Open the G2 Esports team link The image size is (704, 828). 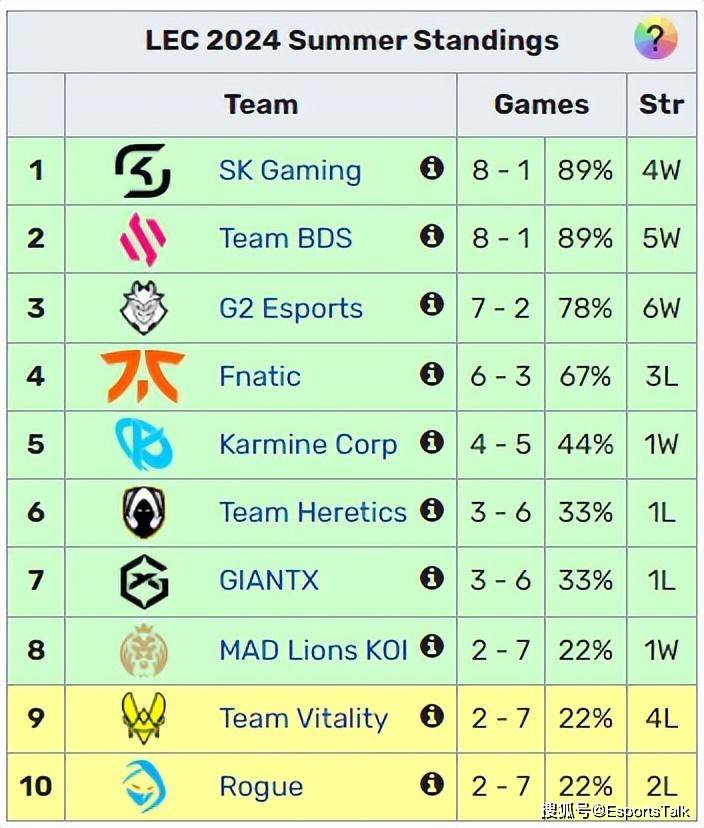click(x=291, y=308)
